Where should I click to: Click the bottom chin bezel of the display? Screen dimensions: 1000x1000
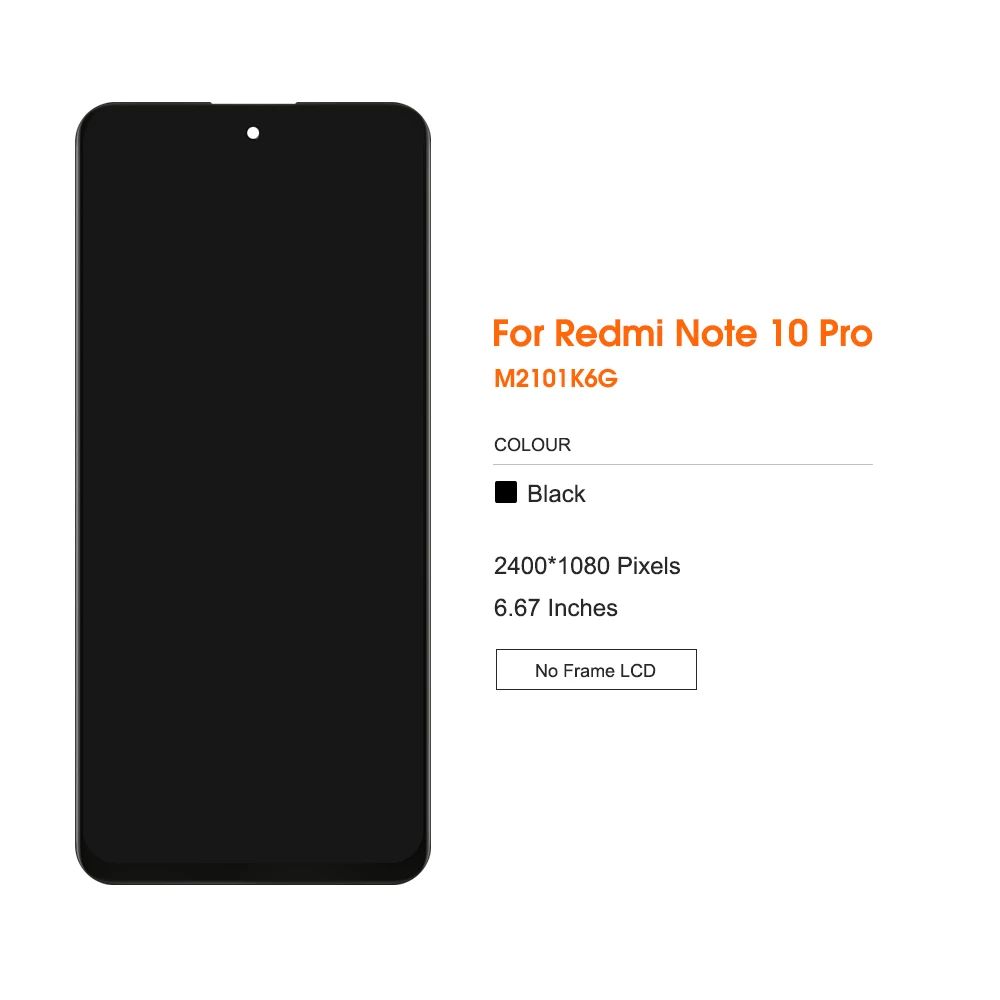[253, 873]
